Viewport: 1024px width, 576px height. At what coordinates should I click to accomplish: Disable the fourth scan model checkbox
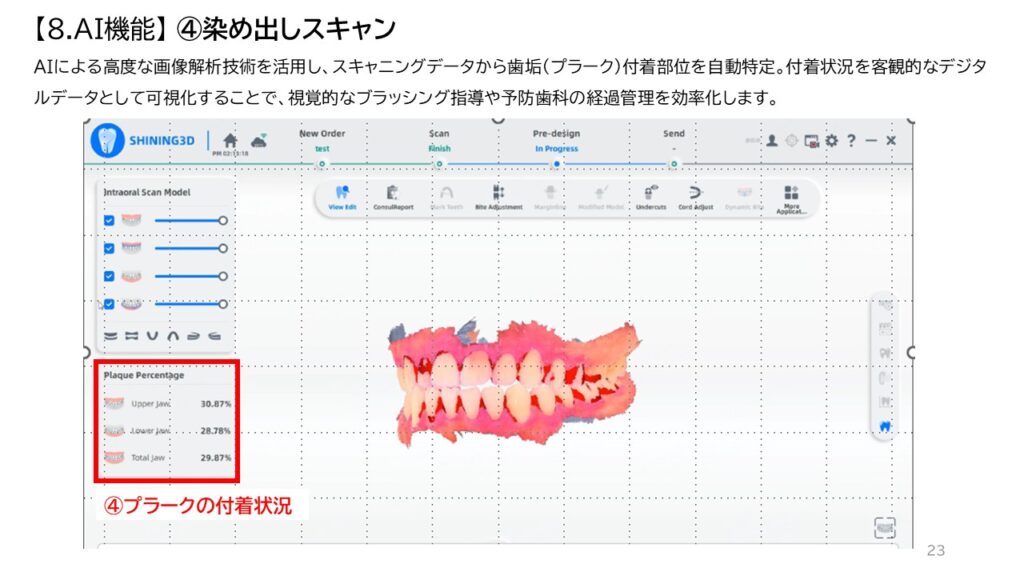click(x=109, y=304)
